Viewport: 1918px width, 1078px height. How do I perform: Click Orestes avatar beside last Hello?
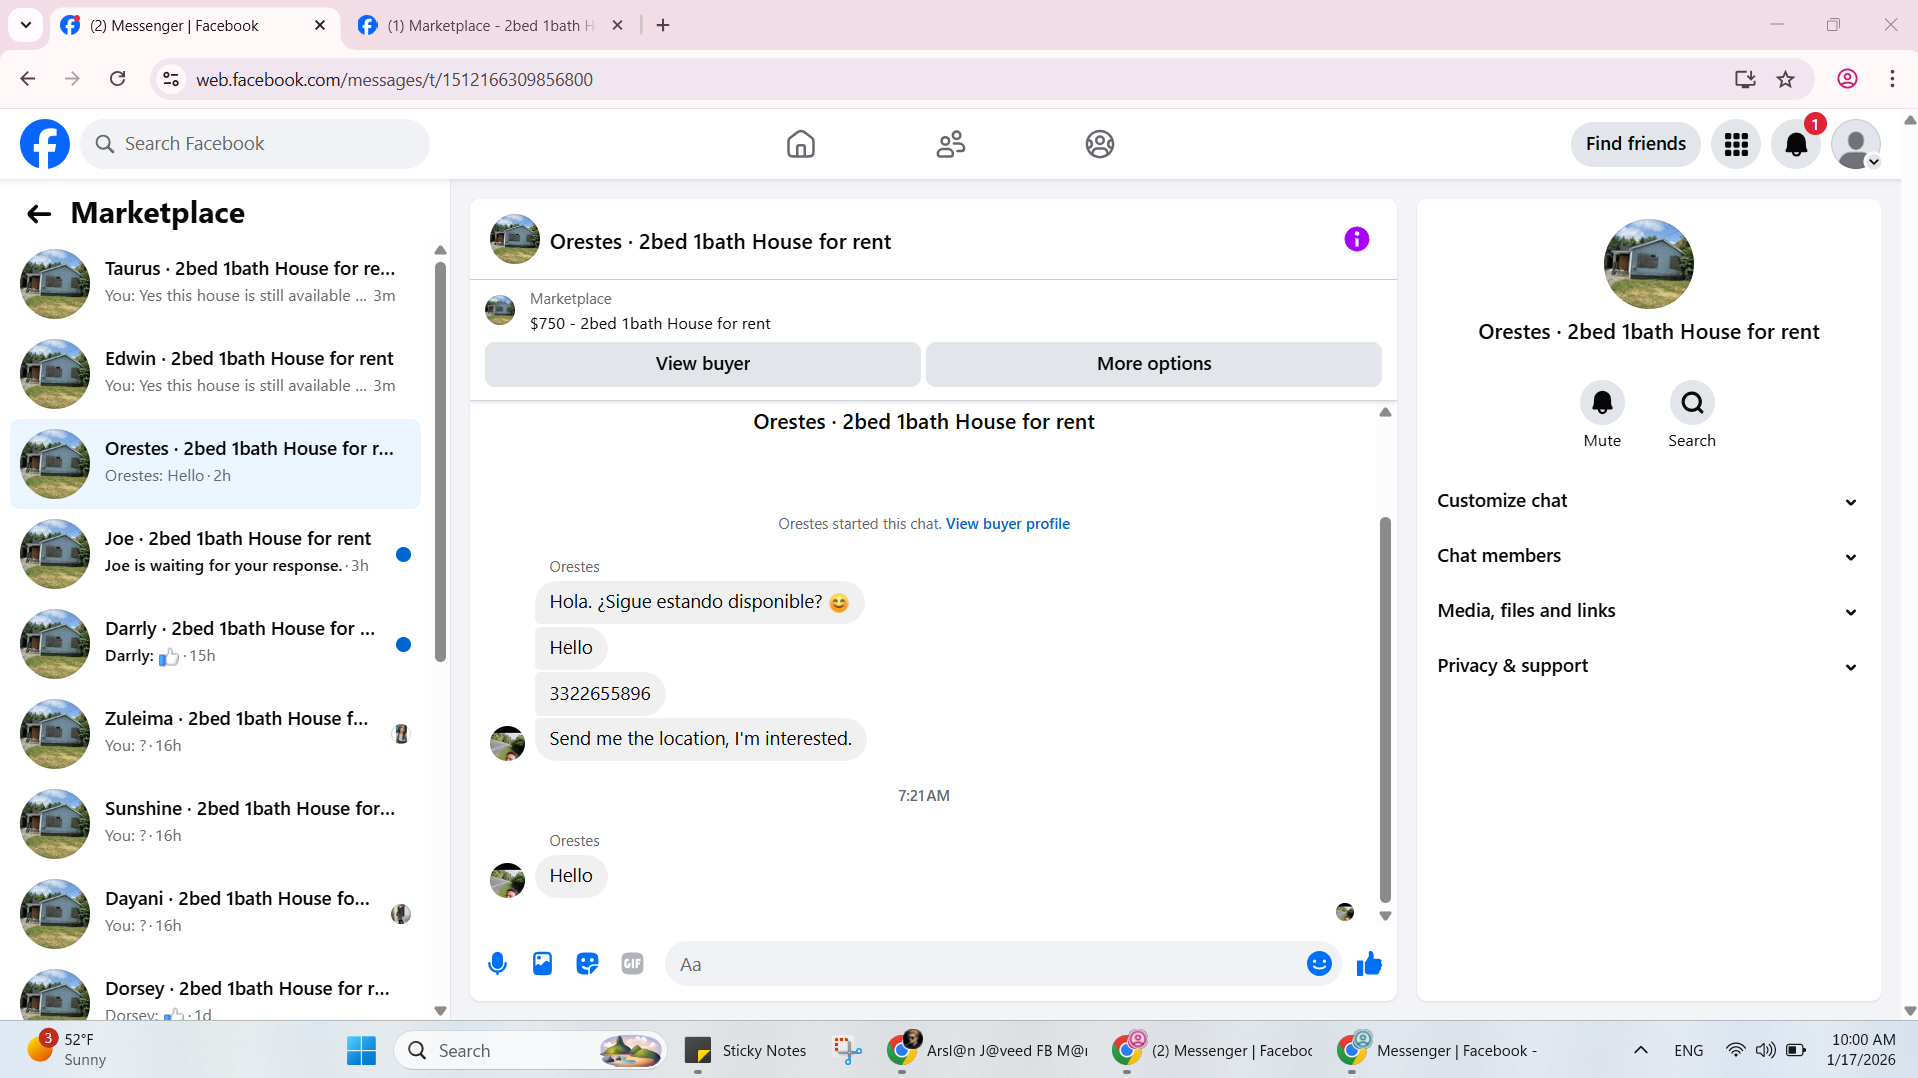click(x=507, y=880)
